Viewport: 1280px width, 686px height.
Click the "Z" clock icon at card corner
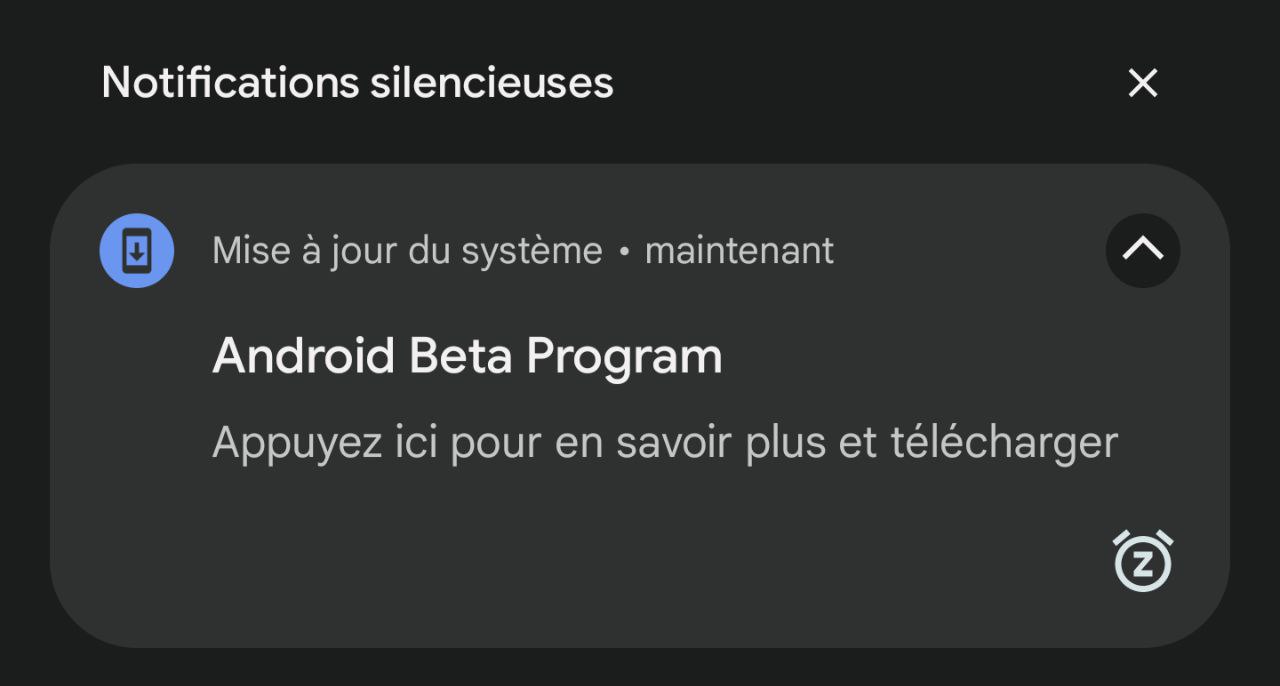click(1142, 561)
